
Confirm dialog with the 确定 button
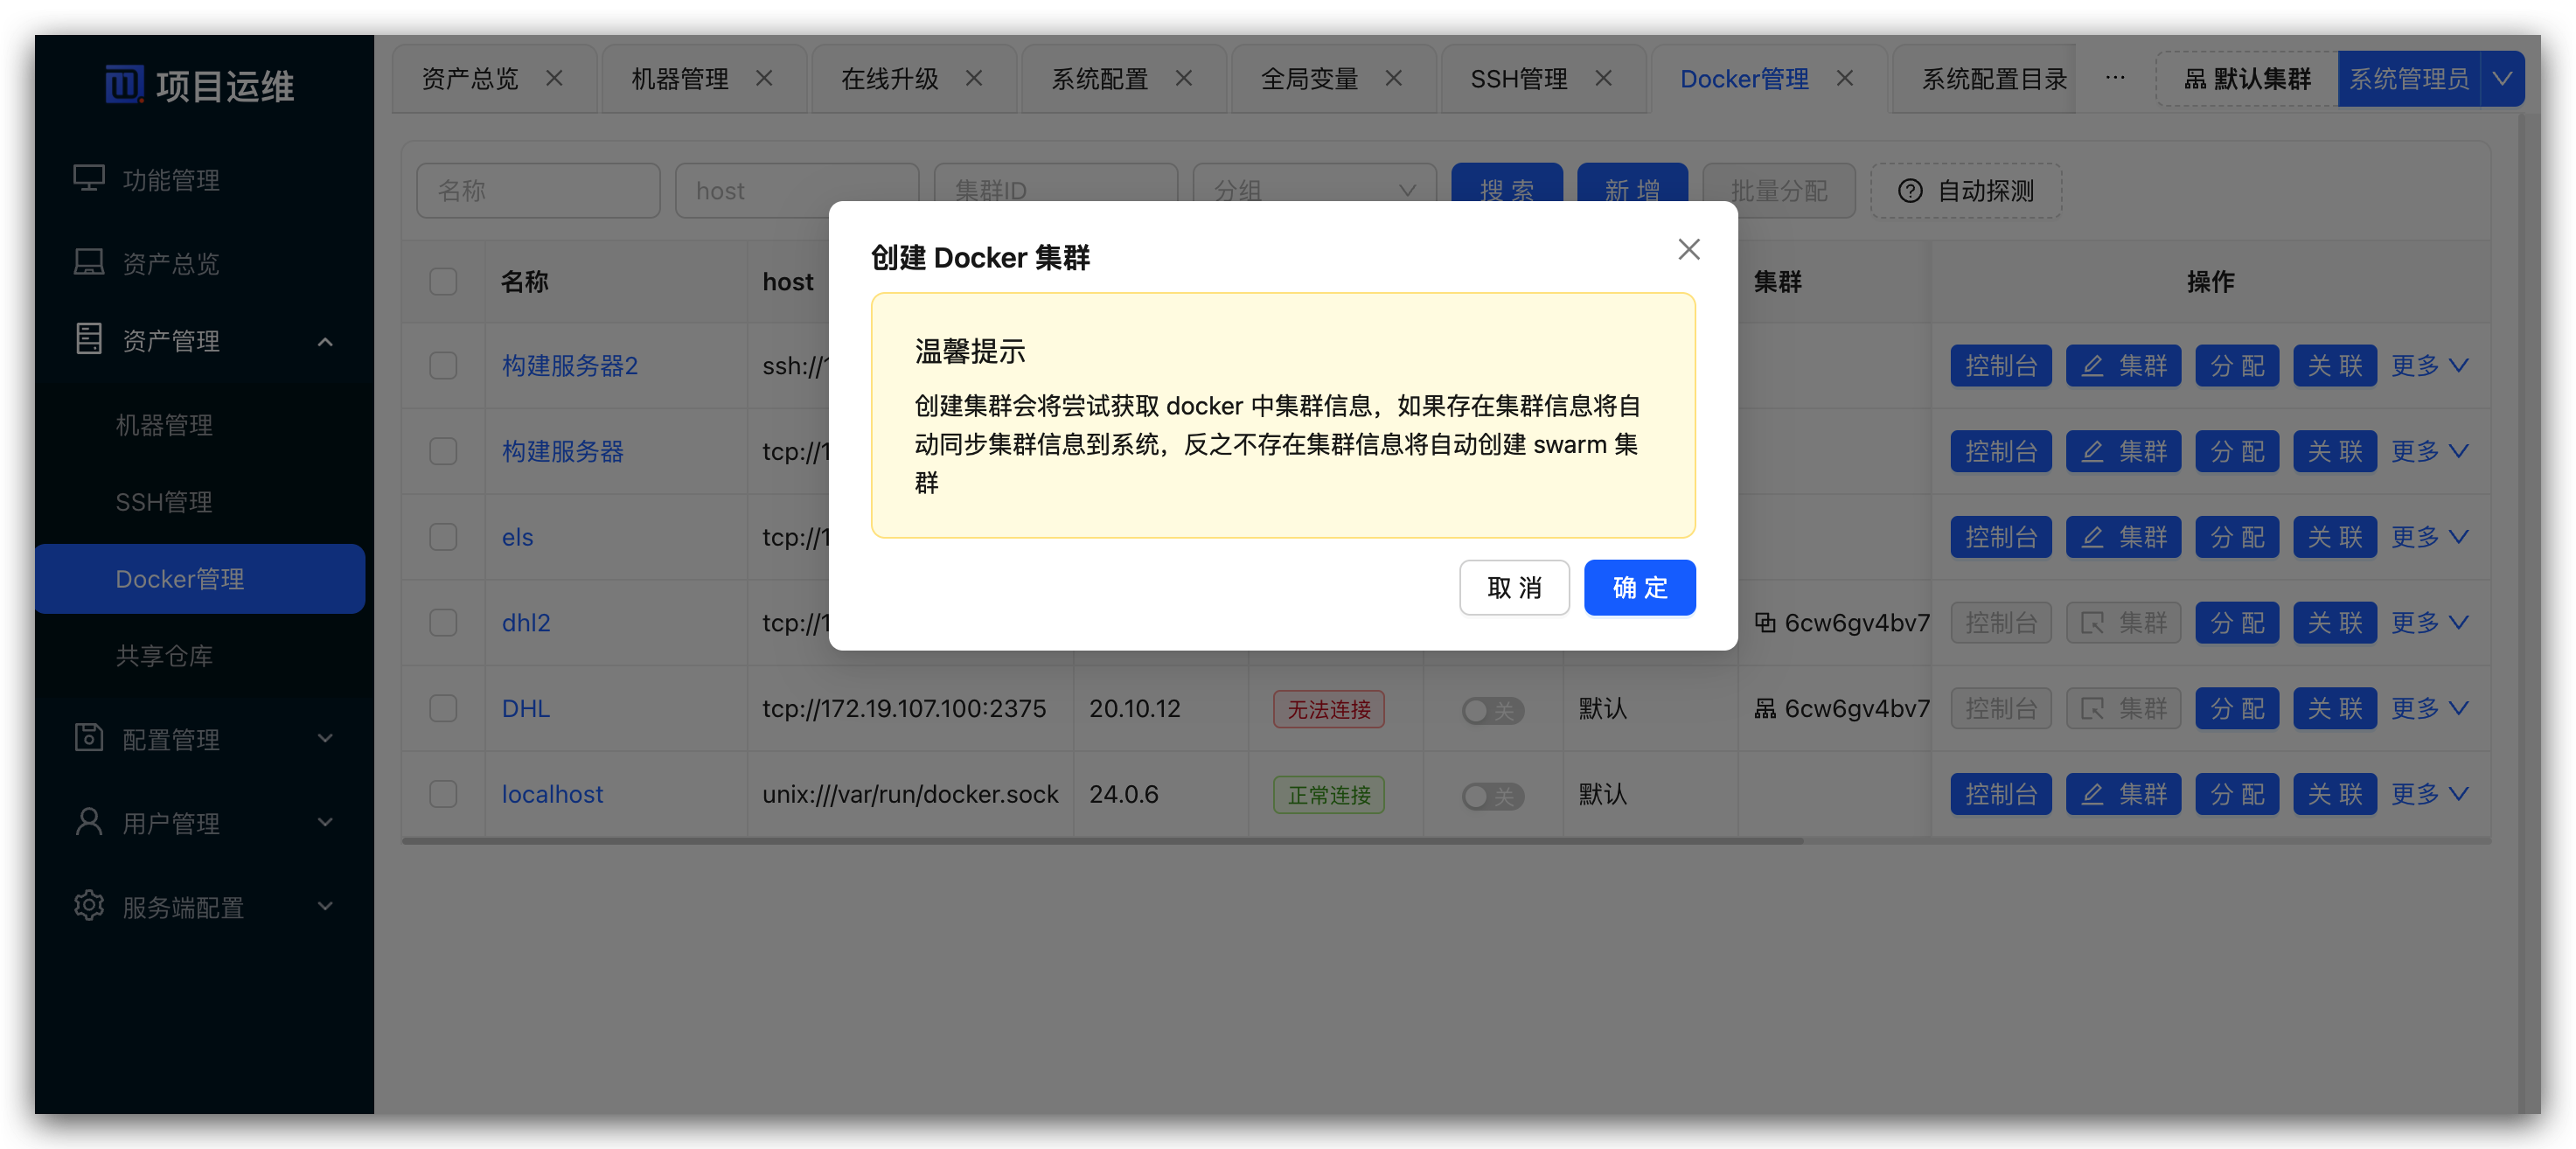click(x=1639, y=588)
